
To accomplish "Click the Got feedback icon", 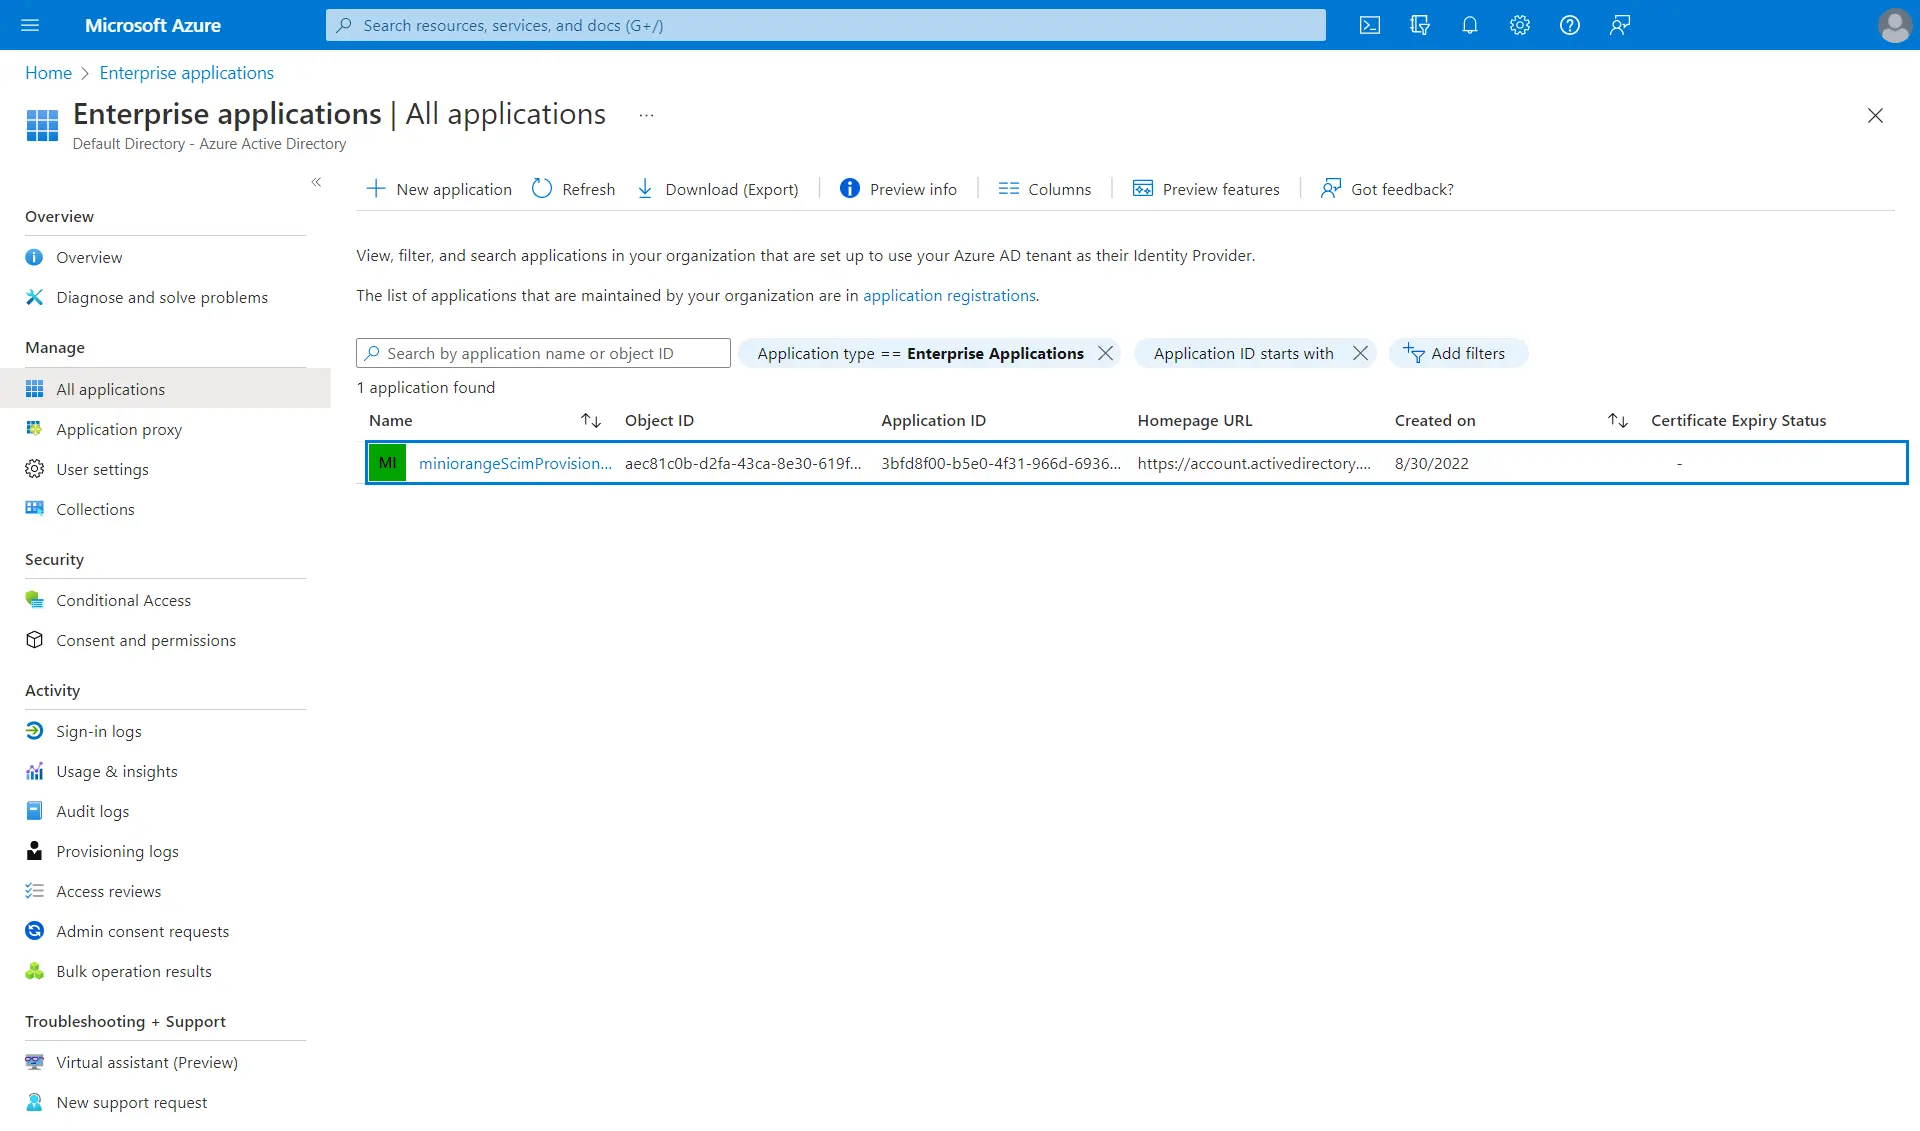I will [1330, 188].
